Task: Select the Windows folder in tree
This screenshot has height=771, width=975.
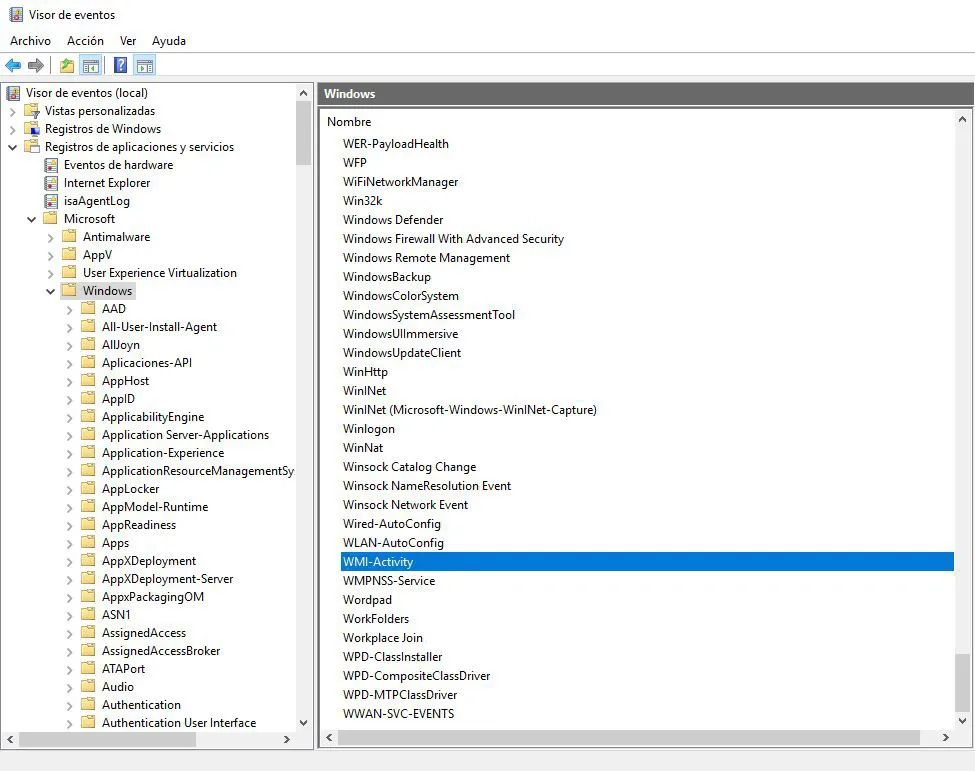Action: click(107, 291)
